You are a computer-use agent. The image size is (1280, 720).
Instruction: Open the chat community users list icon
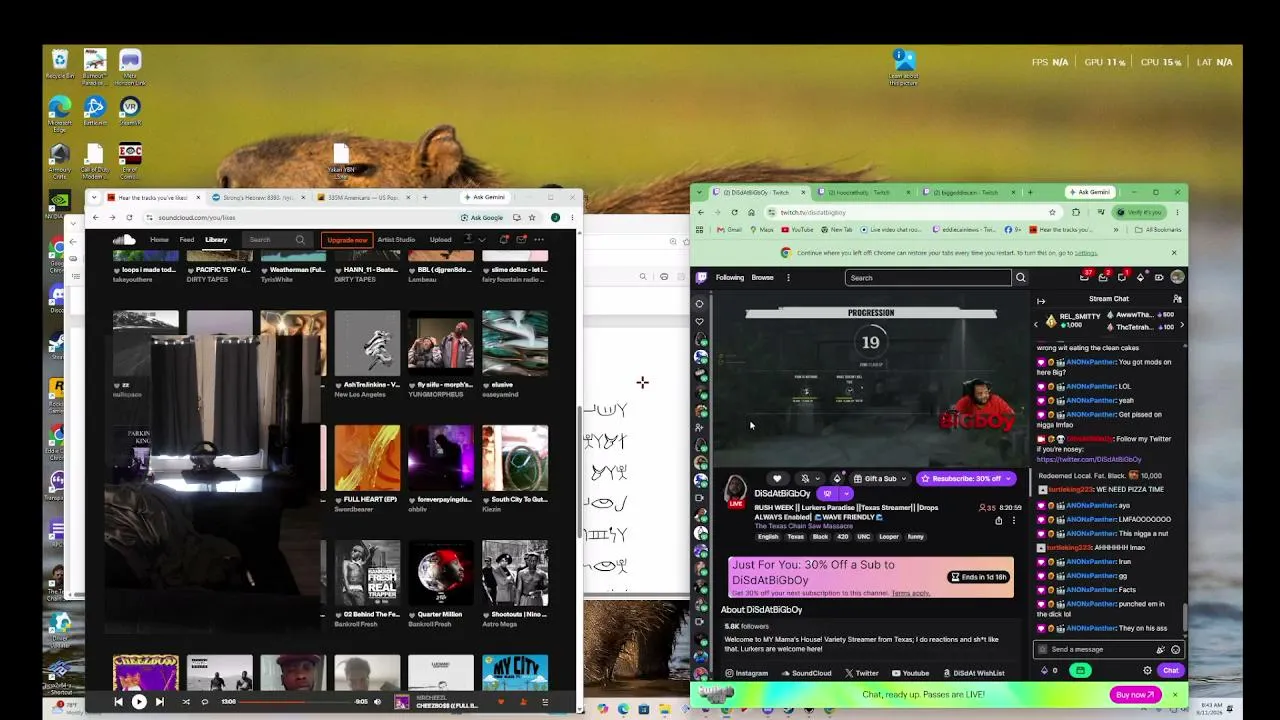(x=1177, y=299)
